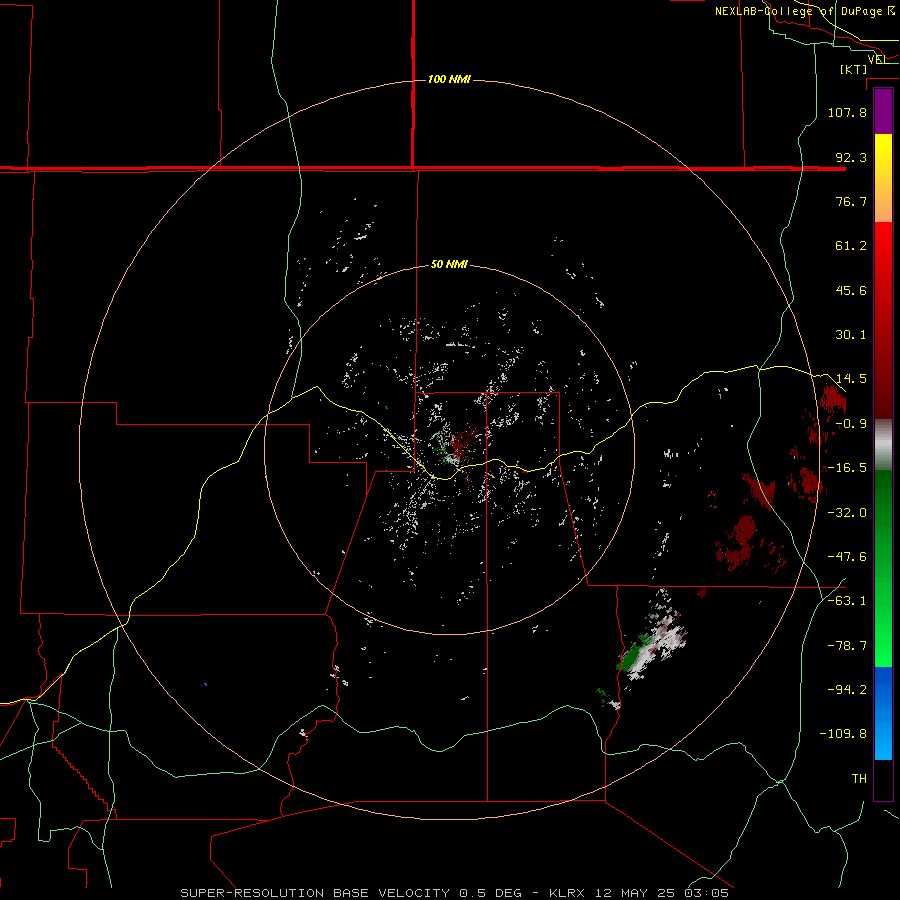
Task: Click the 03:05 timestamp in the footer
Action: (706, 893)
